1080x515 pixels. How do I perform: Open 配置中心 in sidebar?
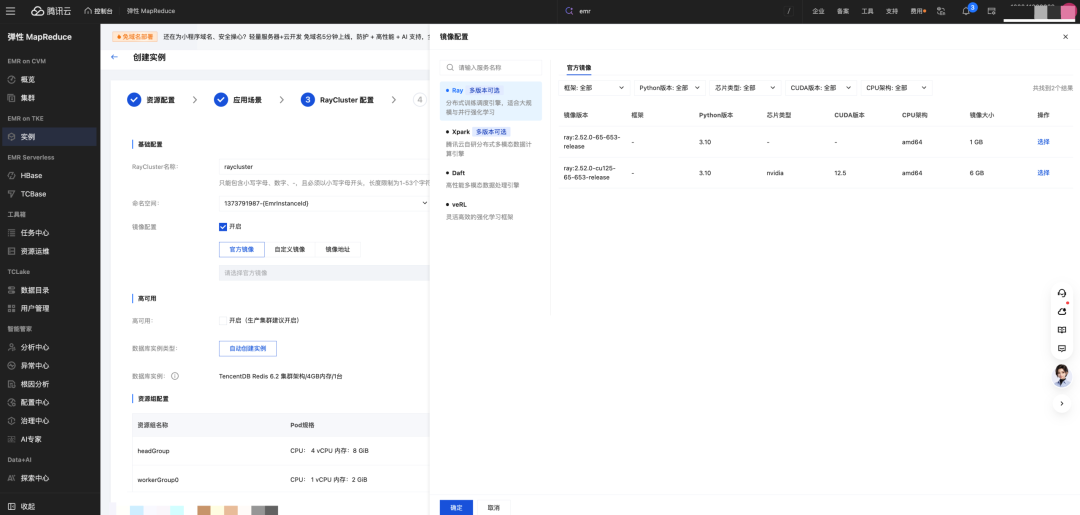click(x=34, y=402)
